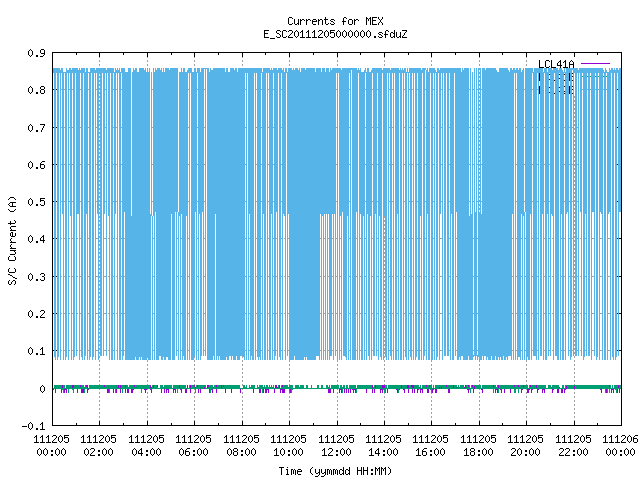
Task: Click y-axis value 0.6
Action: click(36, 165)
